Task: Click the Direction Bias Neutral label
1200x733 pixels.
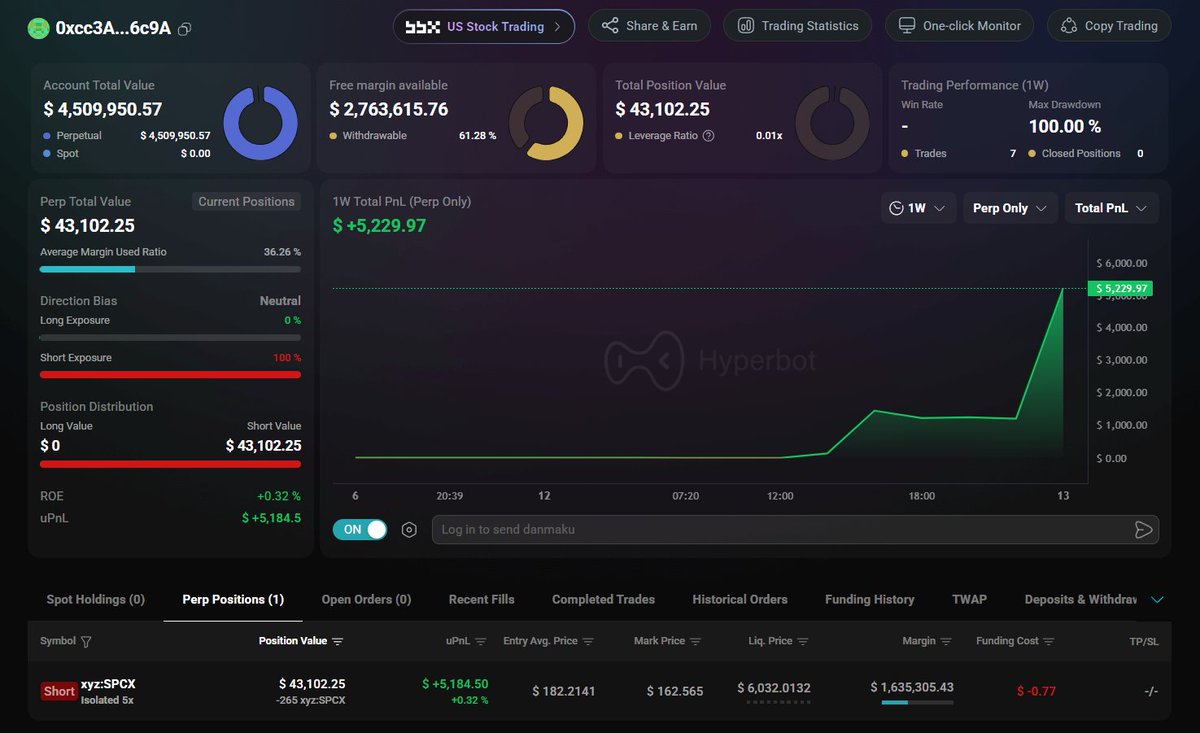Action: (280, 300)
